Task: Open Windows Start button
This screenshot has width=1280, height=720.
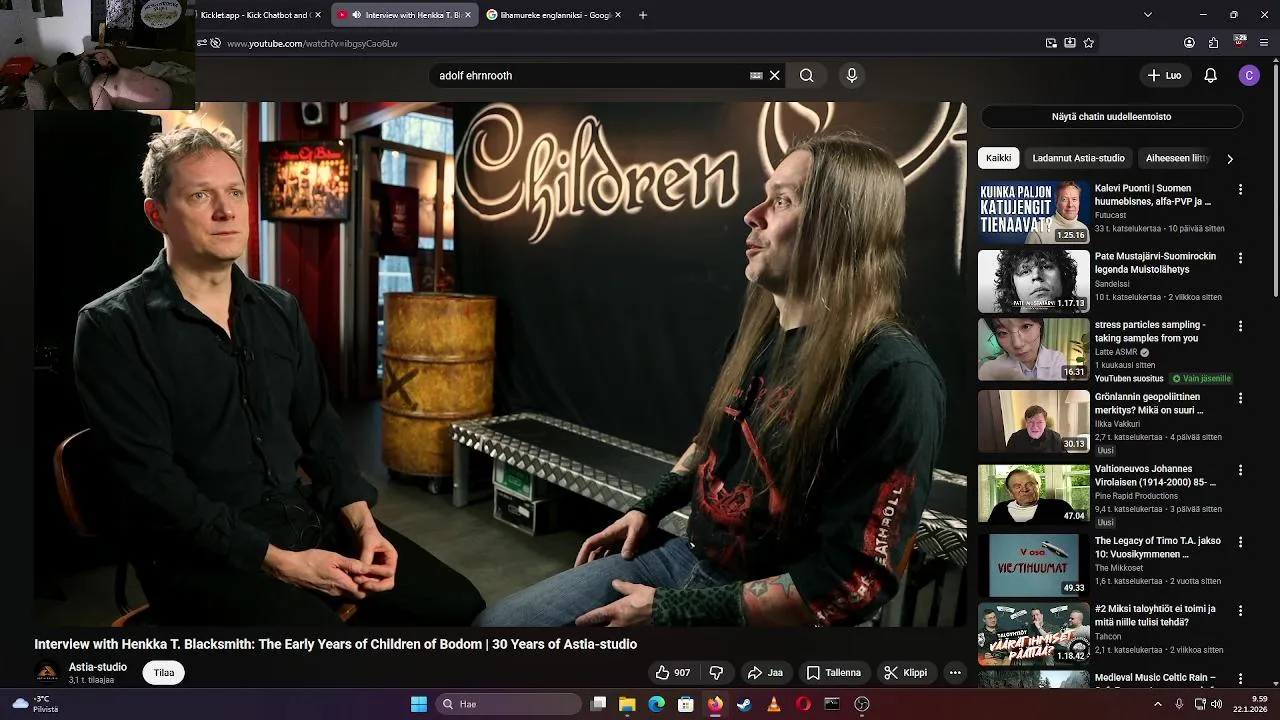Action: pos(419,704)
